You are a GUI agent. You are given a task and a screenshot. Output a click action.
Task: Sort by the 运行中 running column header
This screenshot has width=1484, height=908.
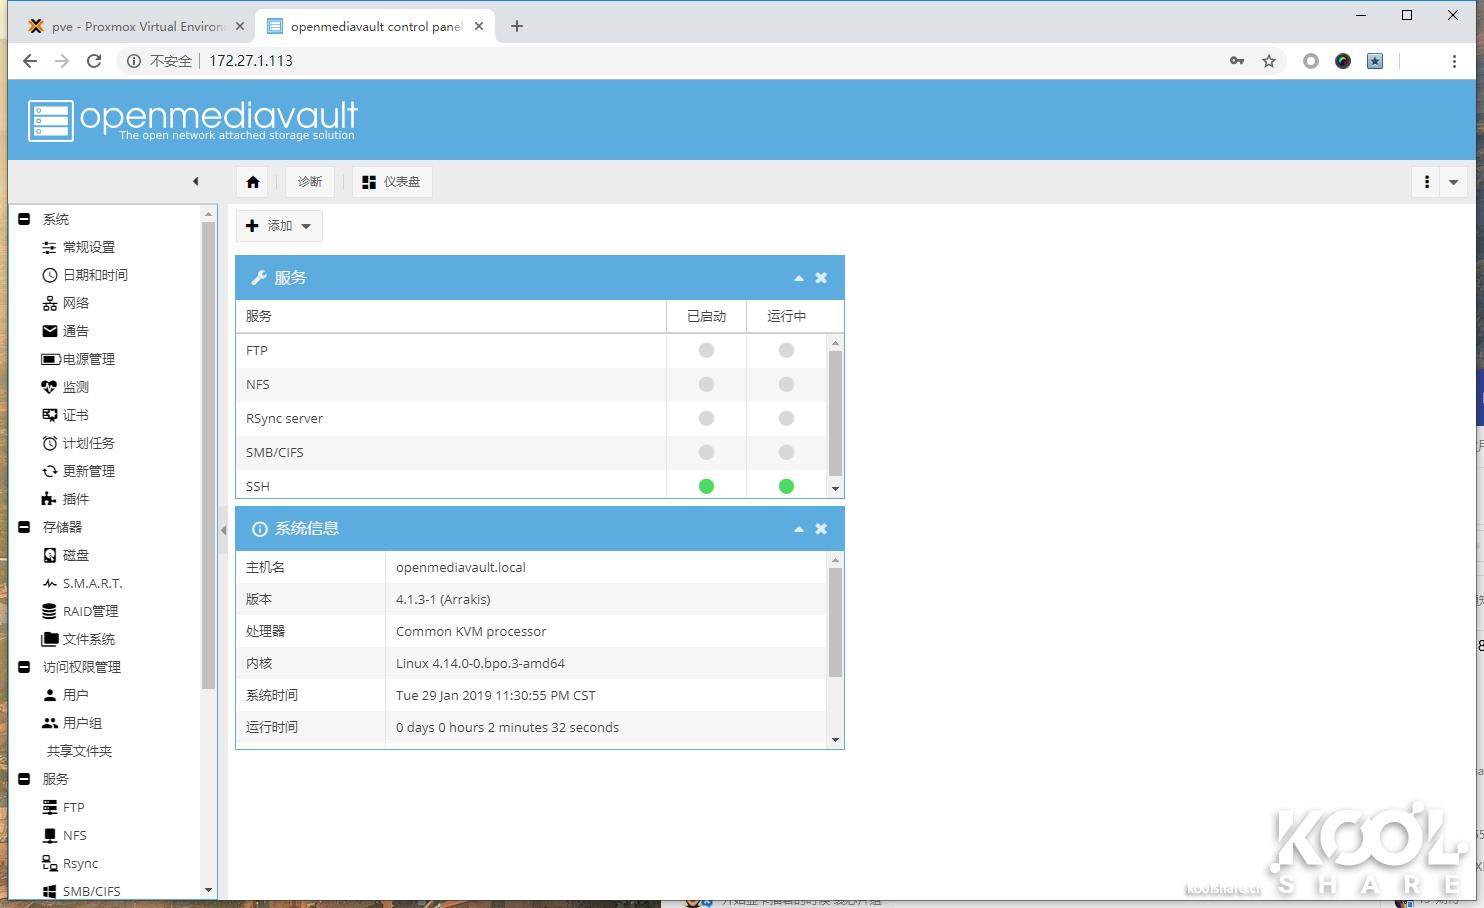[x=787, y=316]
